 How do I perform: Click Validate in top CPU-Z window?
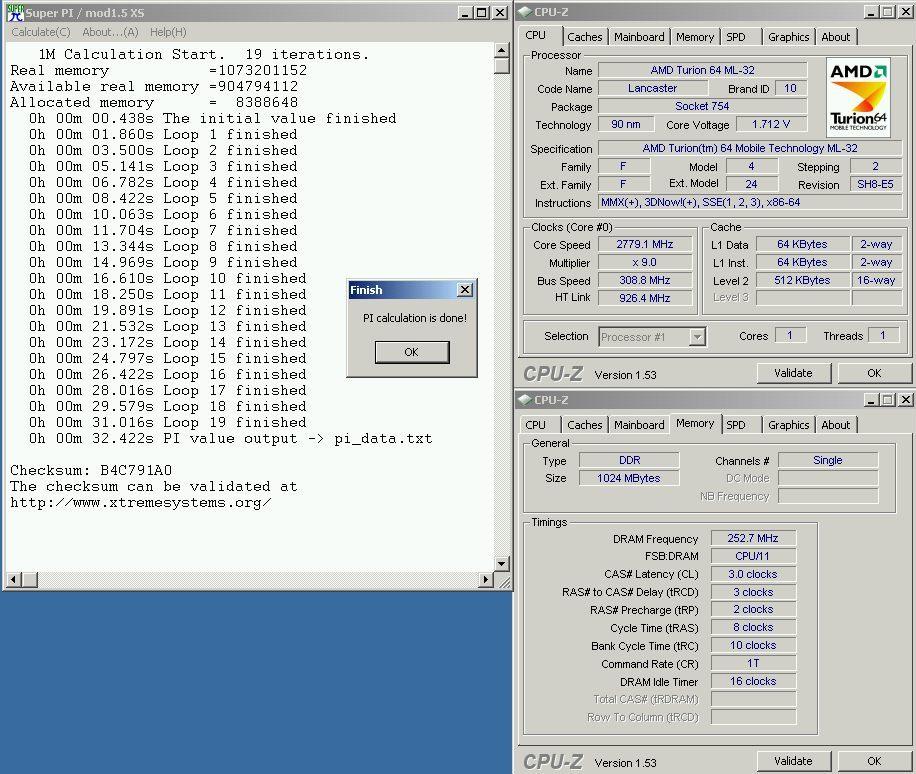click(x=793, y=373)
